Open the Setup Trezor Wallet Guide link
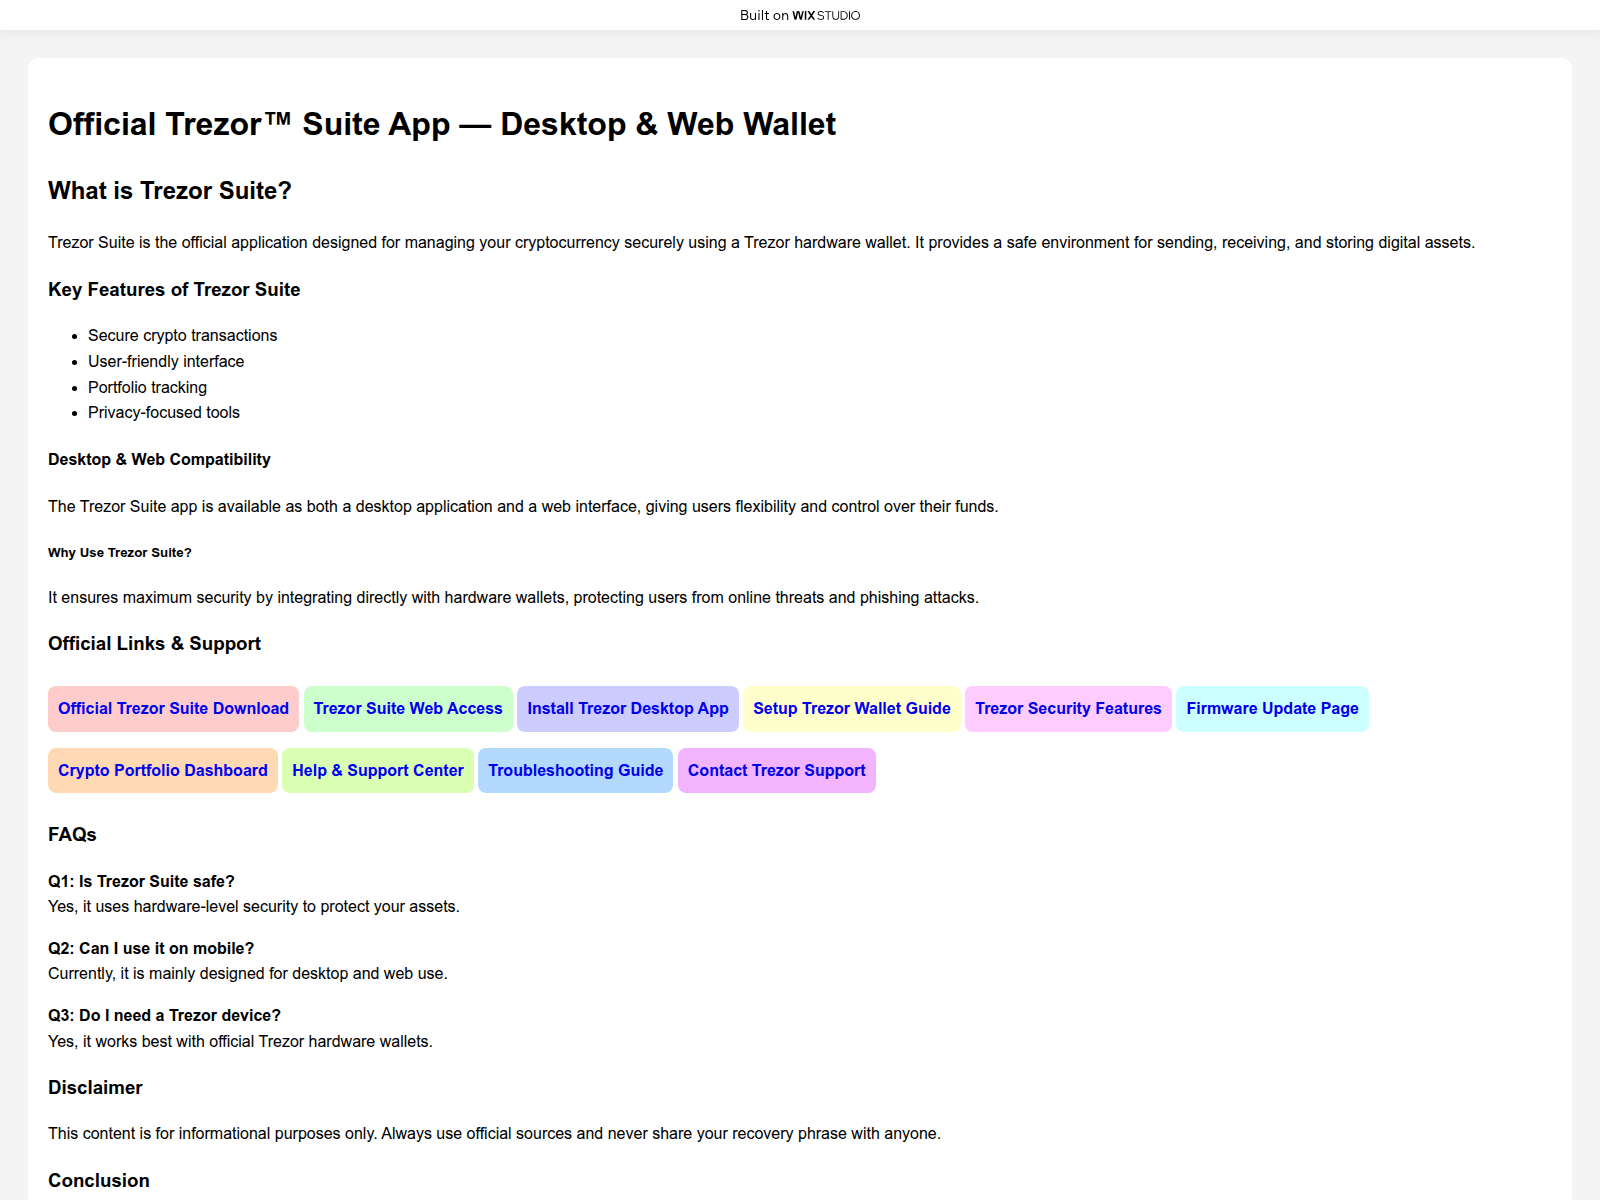Image resolution: width=1600 pixels, height=1200 pixels. [852, 709]
